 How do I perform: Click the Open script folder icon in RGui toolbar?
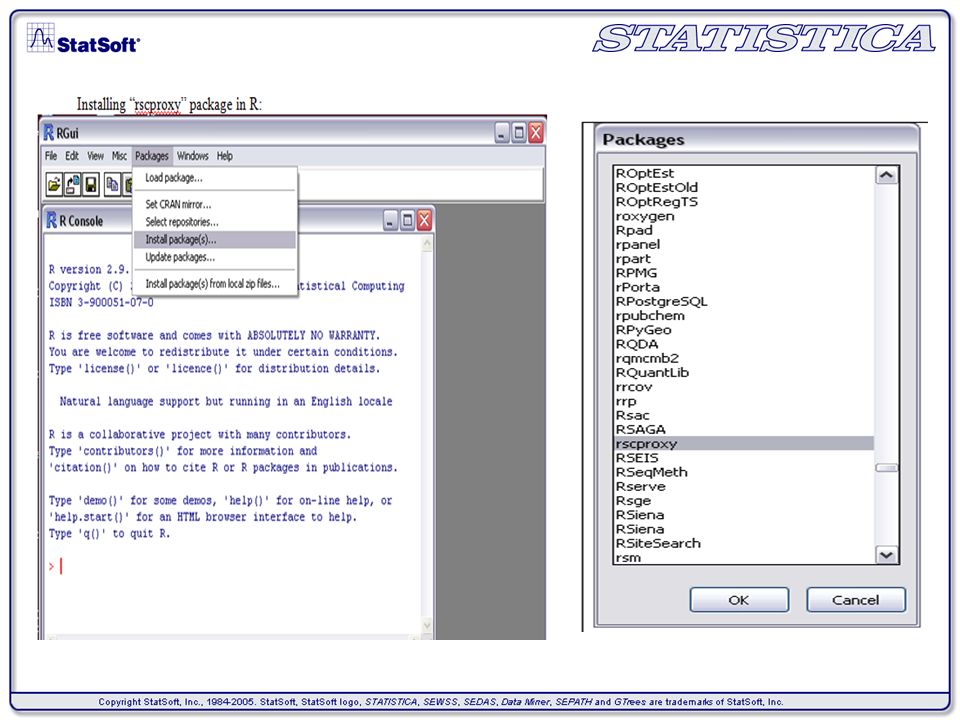[x=54, y=184]
